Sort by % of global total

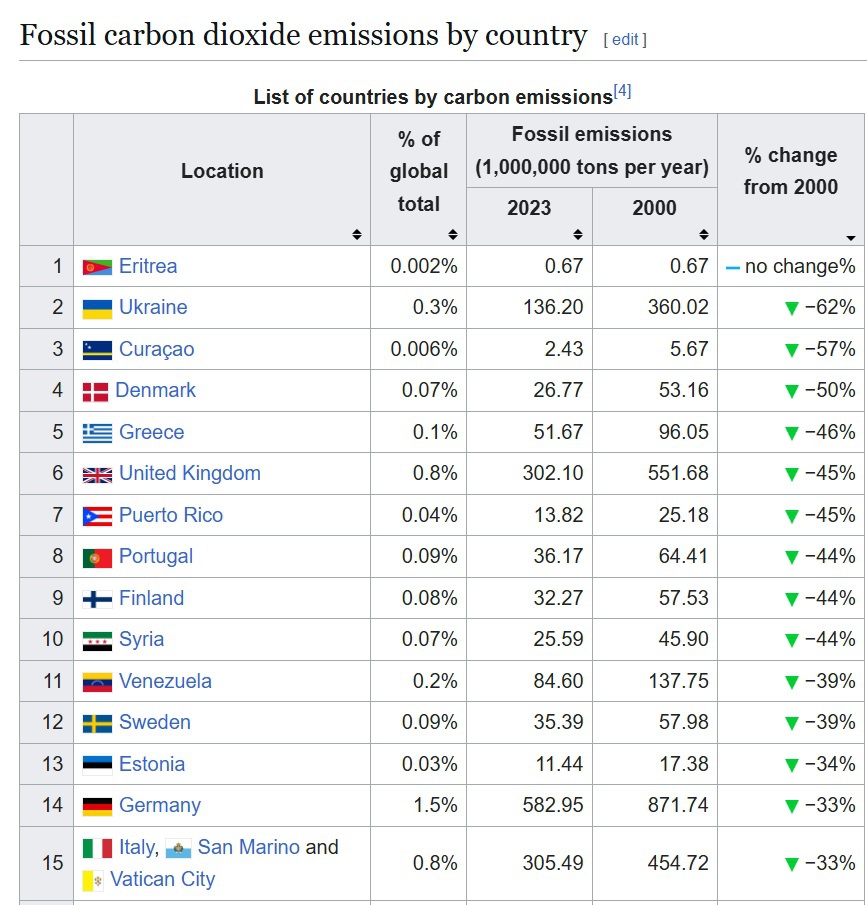pos(452,235)
